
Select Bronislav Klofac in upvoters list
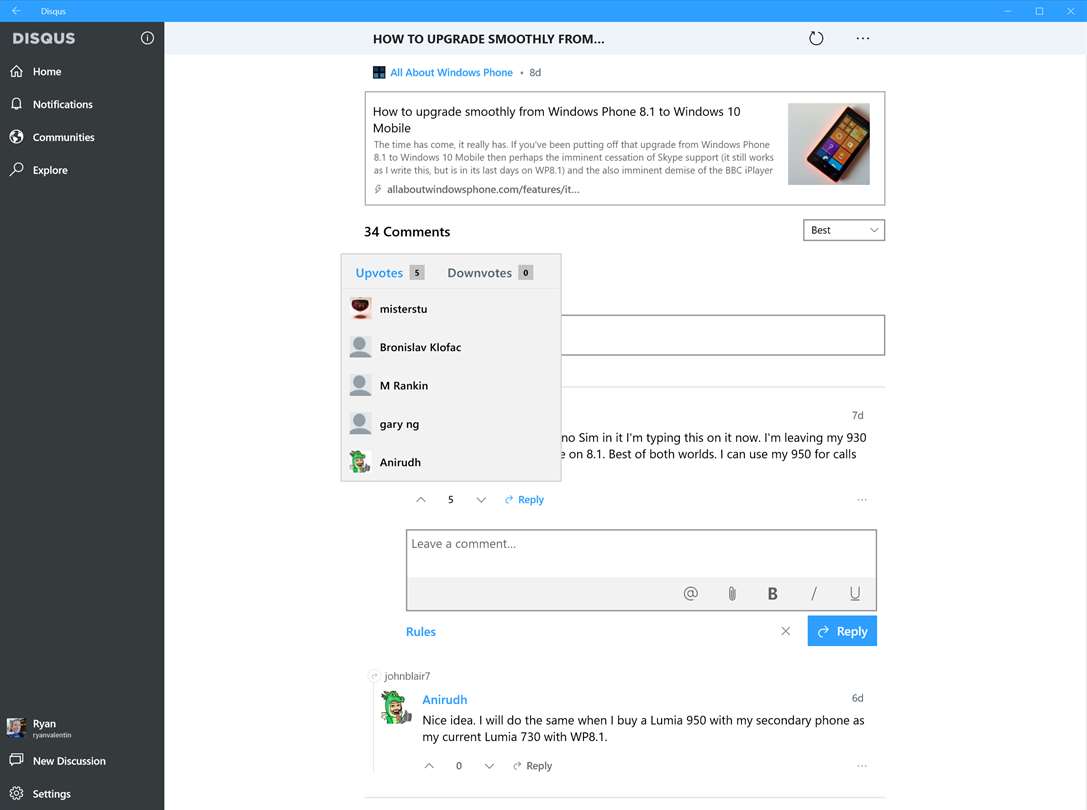pyautogui.click(x=451, y=347)
